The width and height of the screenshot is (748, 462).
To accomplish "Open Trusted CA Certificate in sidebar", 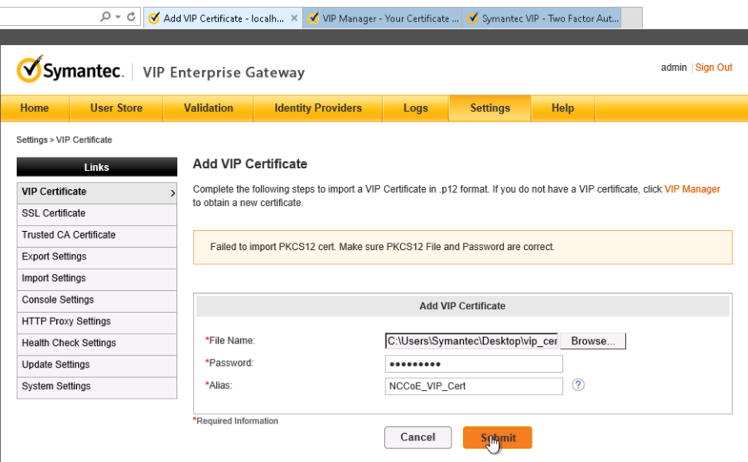I will [68, 235].
